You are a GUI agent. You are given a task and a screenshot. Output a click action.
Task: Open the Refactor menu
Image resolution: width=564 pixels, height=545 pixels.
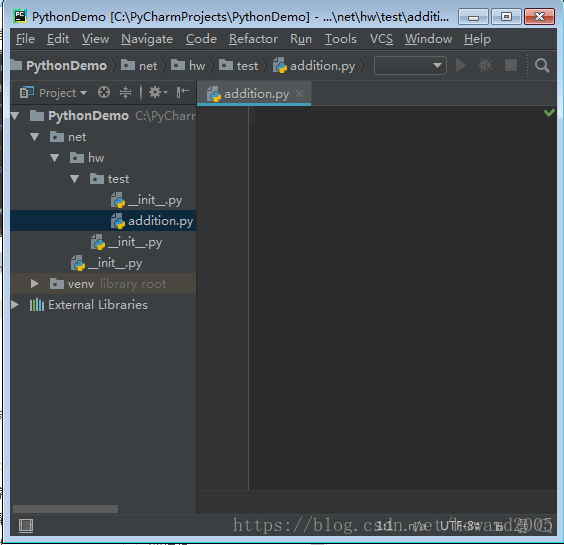(x=253, y=39)
